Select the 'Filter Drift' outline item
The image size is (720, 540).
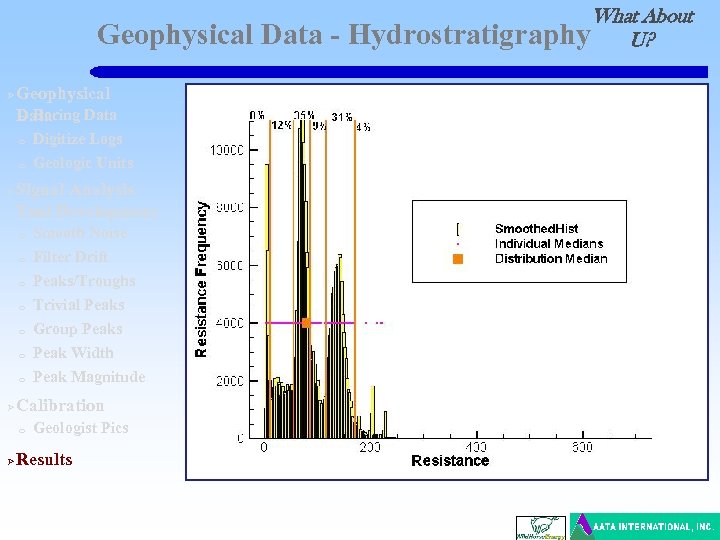[x=70, y=257]
